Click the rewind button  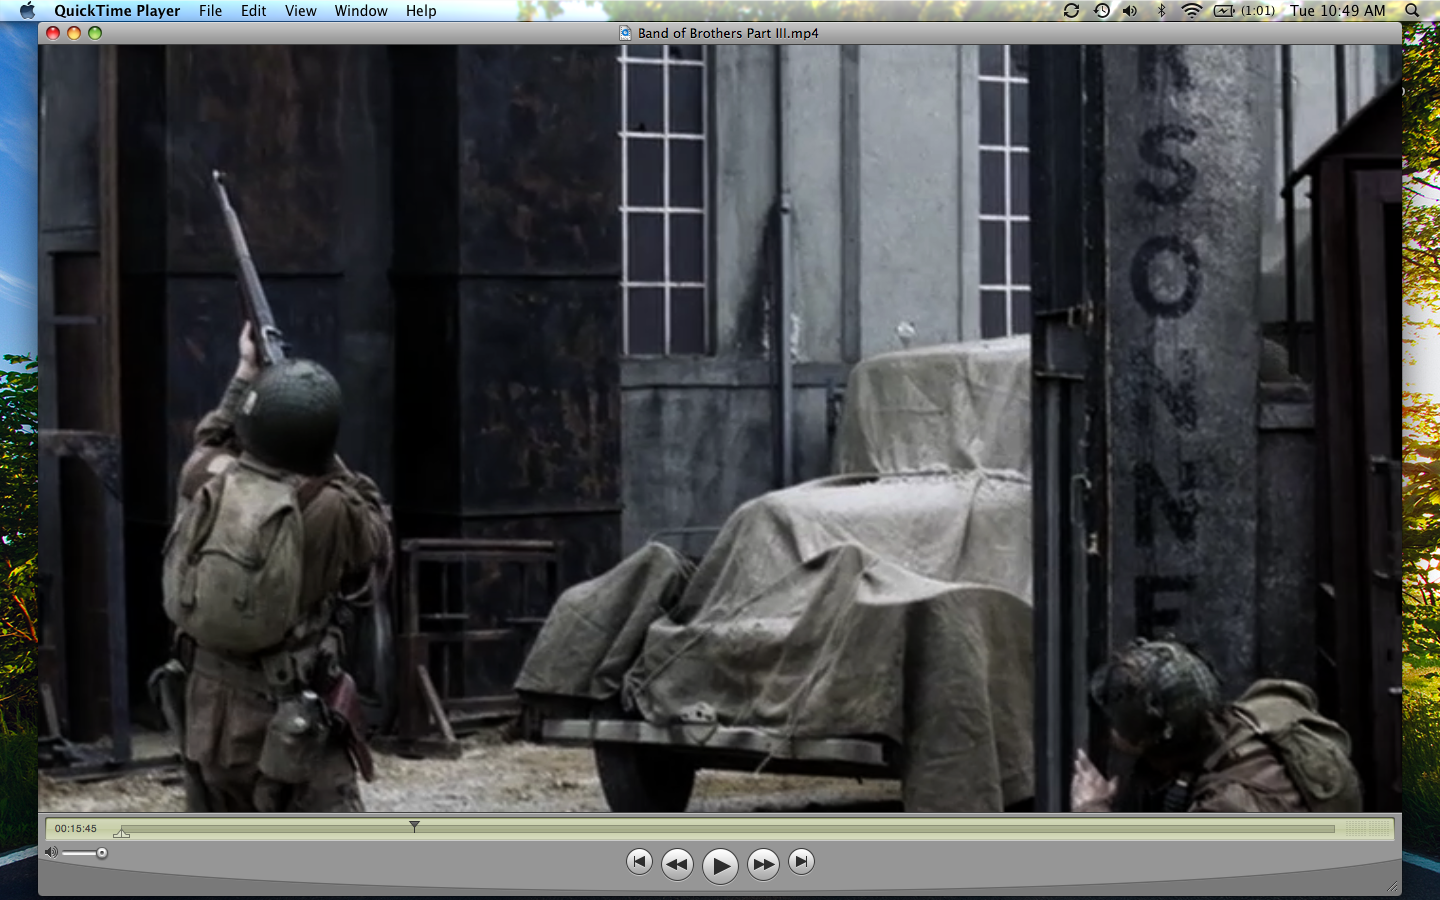coord(677,864)
